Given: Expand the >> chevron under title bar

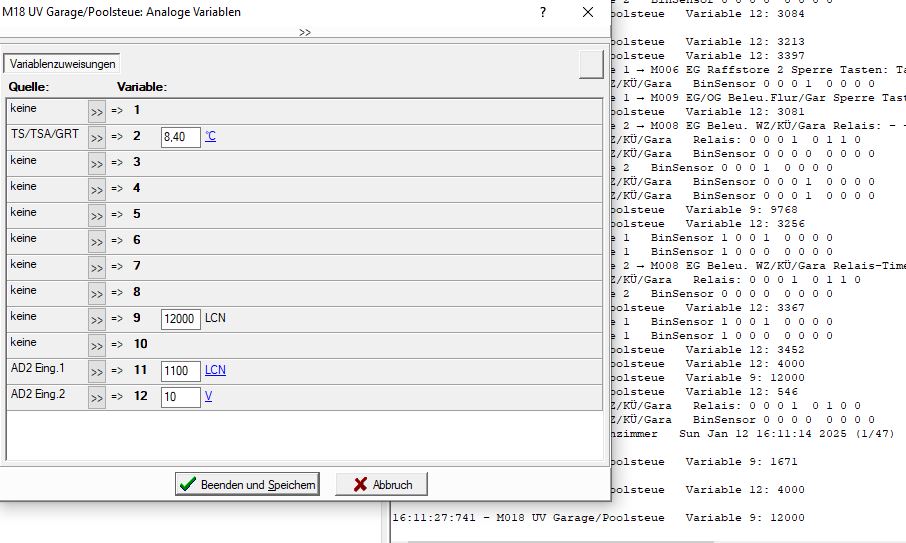Looking at the screenshot, I should [x=304, y=32].
